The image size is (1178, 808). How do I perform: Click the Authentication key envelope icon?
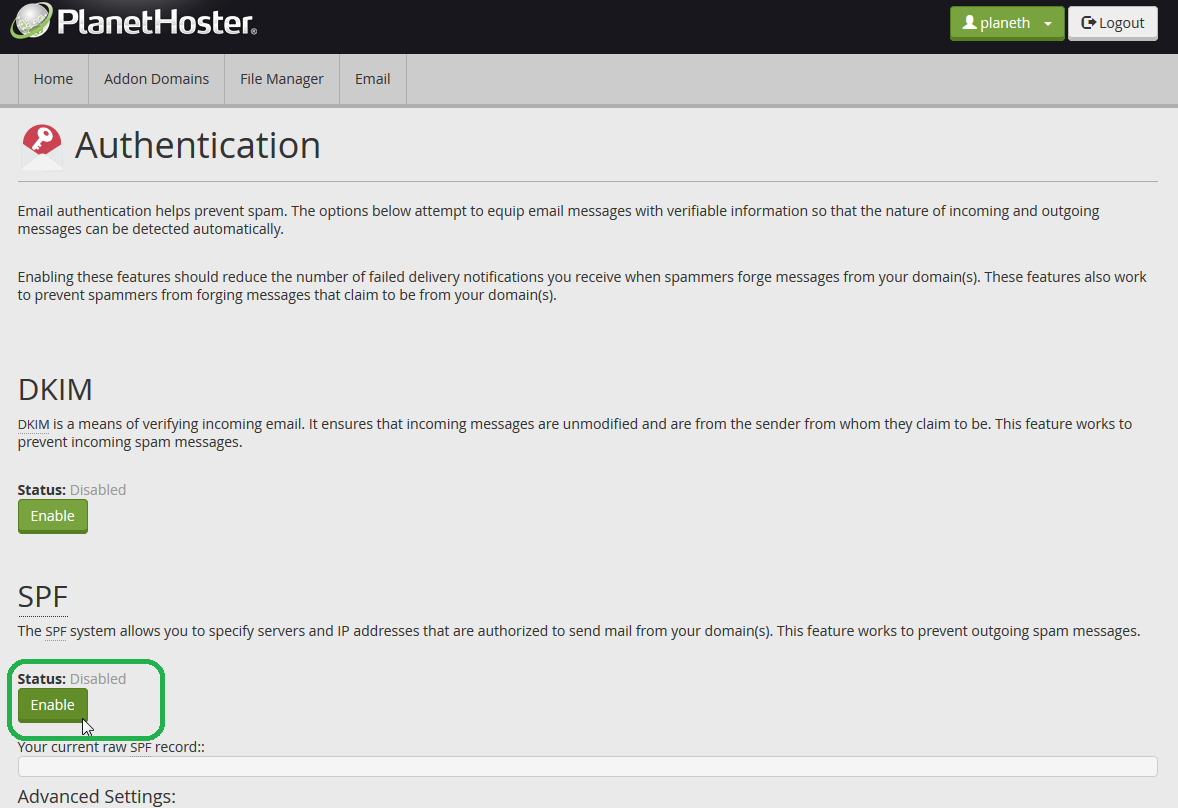(41, 147)
